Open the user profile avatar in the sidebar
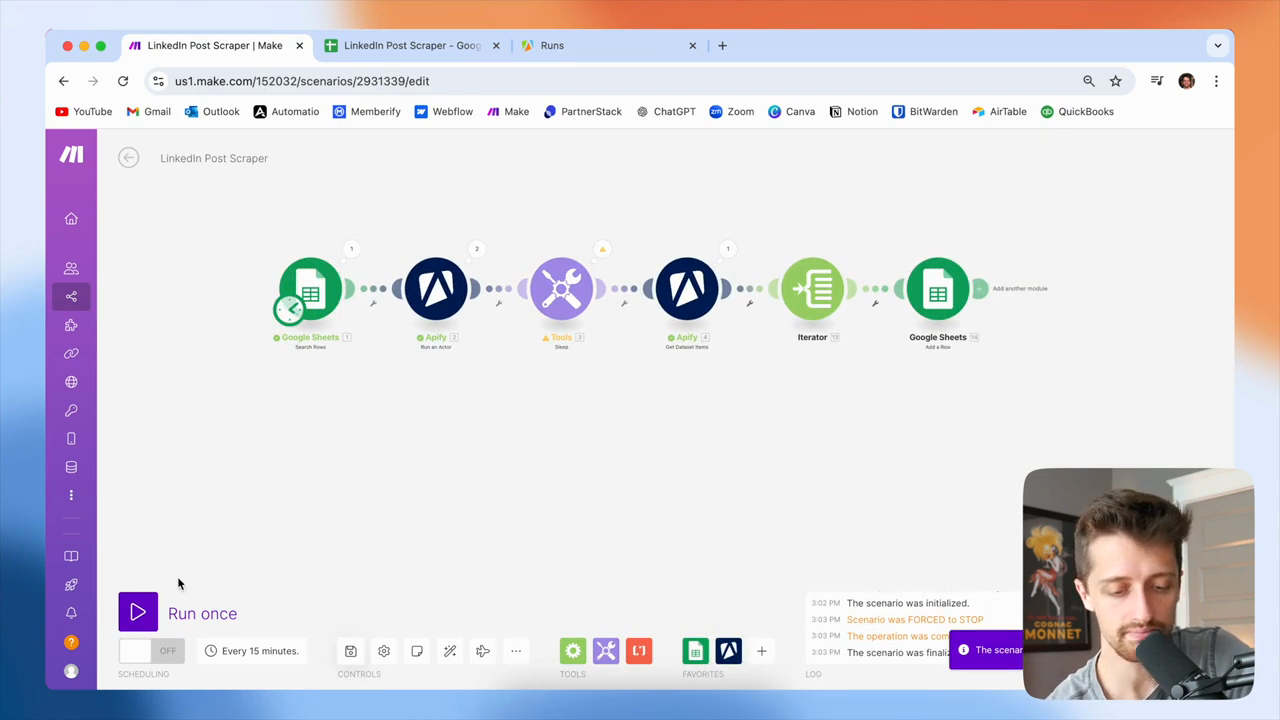This screenshot has width=1280, height=720. [x=71, y=671]
